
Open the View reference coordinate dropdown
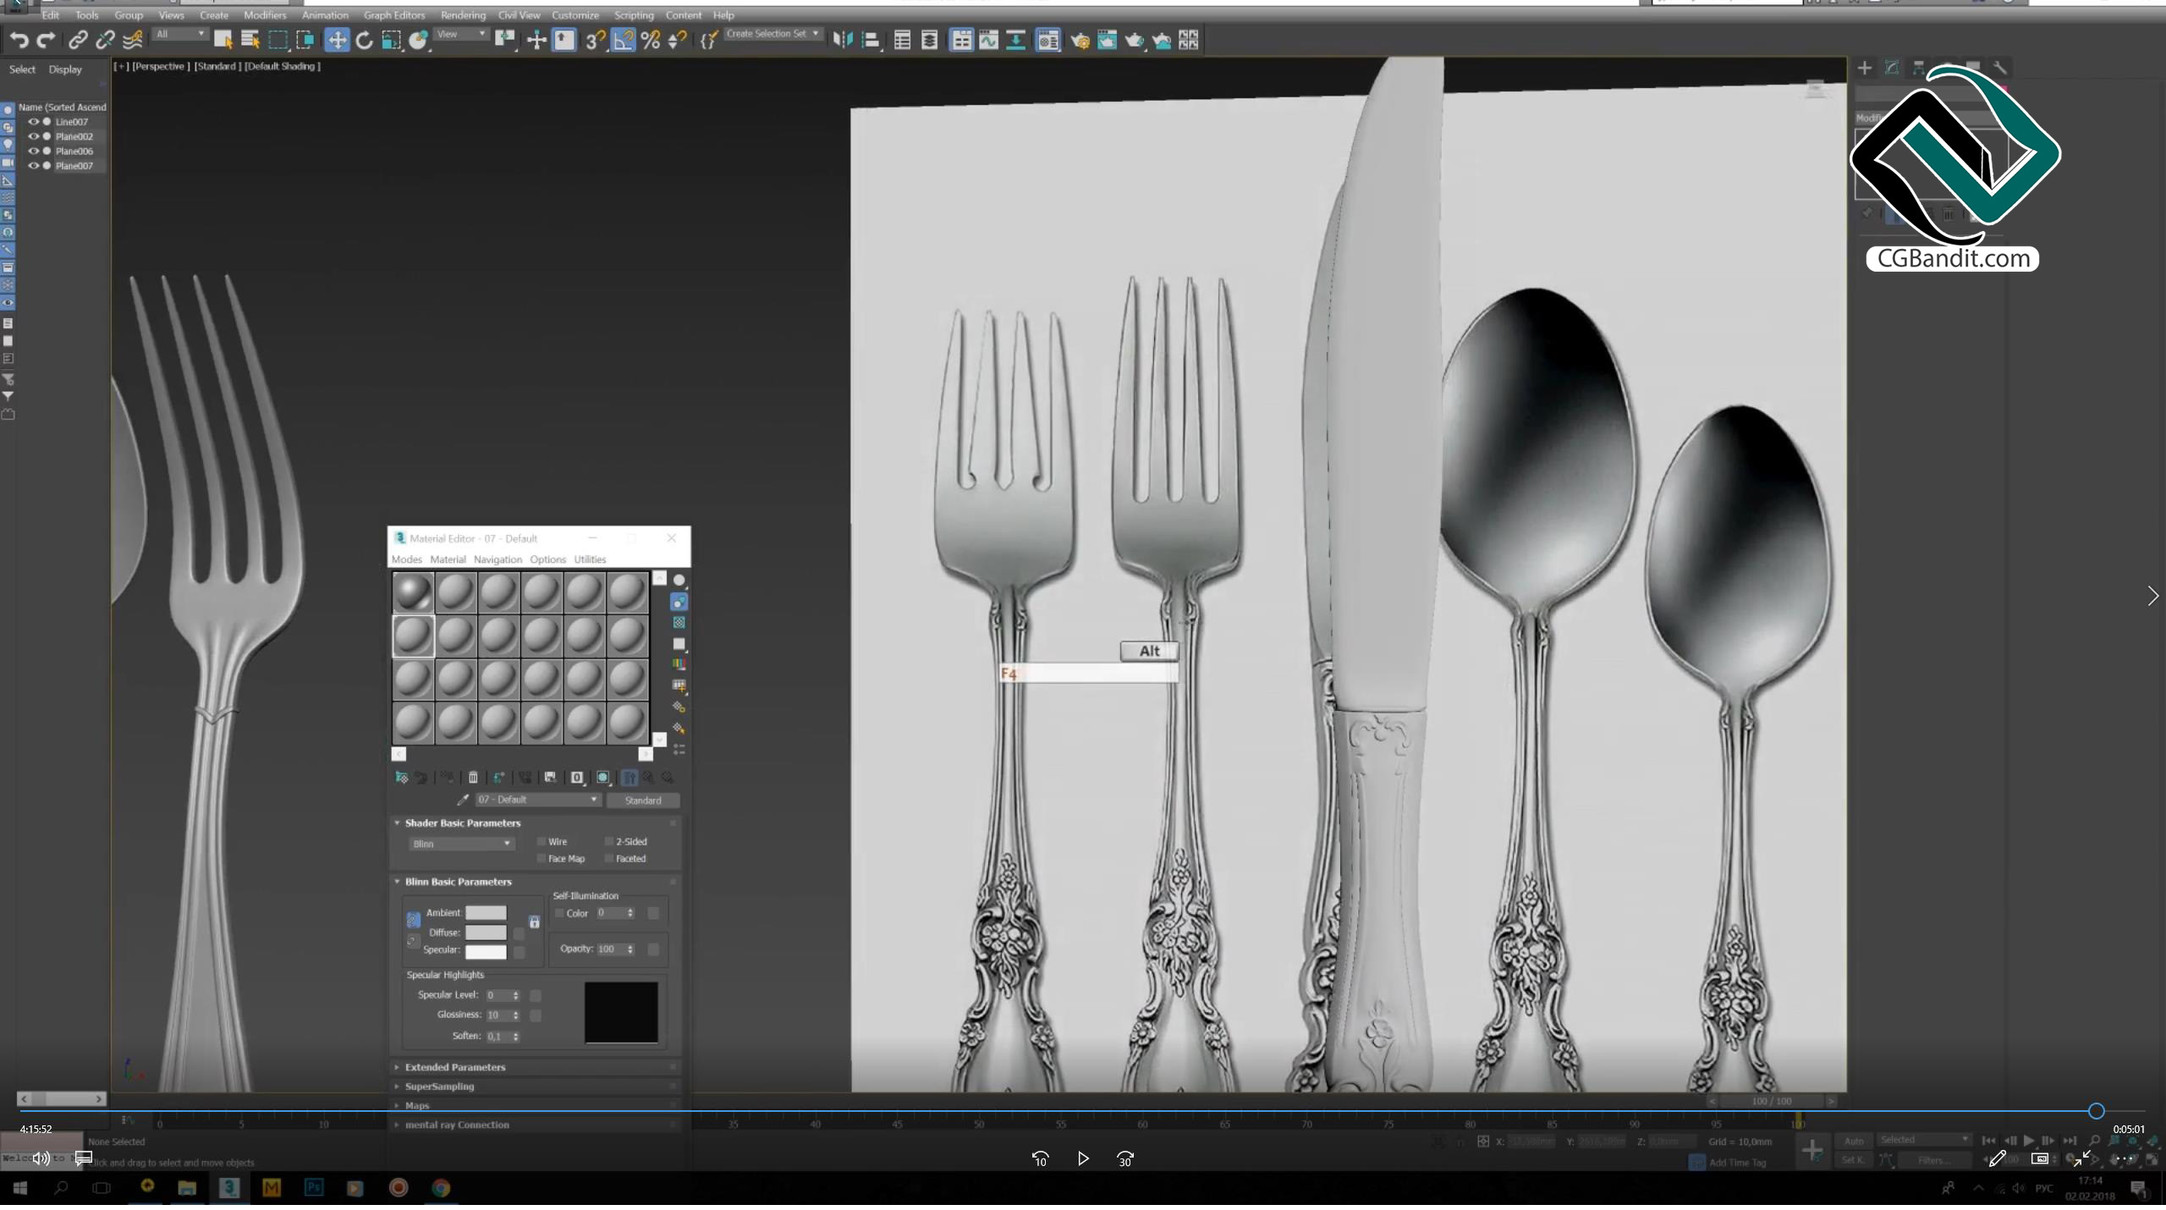[461, 35]
